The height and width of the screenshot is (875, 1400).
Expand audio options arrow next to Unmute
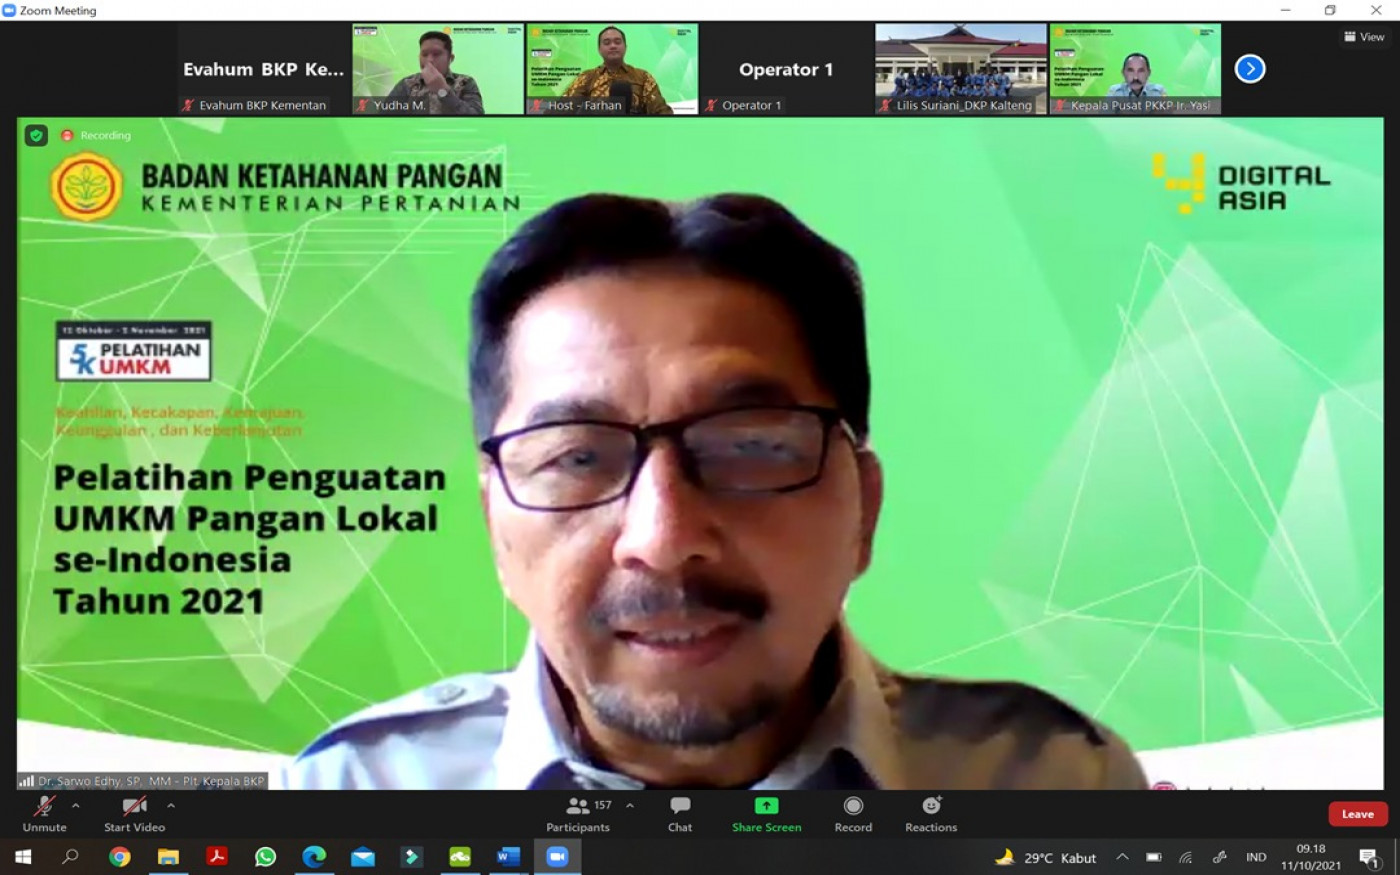point(76,805)
